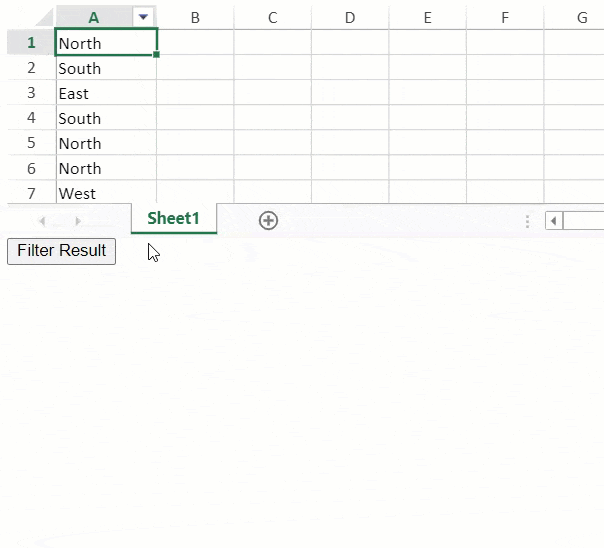The height and width of the screenshot is (548, 604).
Task: Select row 6 header
Action: coord(32,168)
